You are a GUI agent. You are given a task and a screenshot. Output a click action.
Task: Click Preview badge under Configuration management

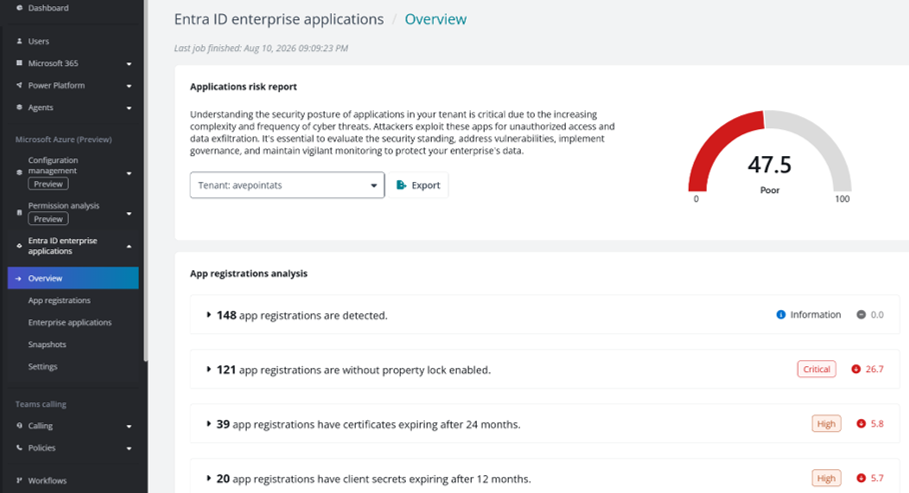(x=48, y=184)
